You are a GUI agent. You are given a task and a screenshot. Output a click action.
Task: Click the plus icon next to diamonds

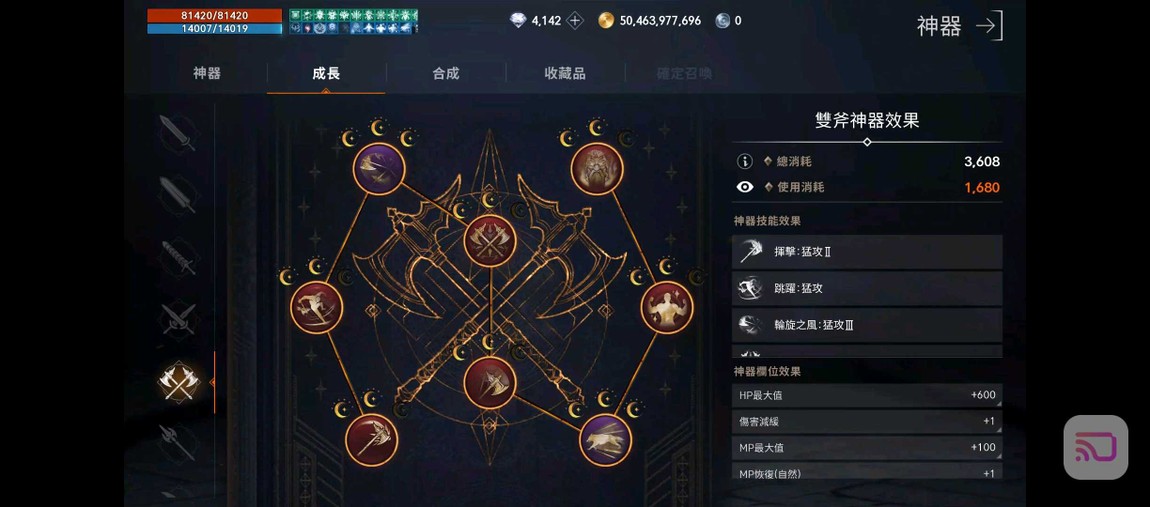[576, 21]
